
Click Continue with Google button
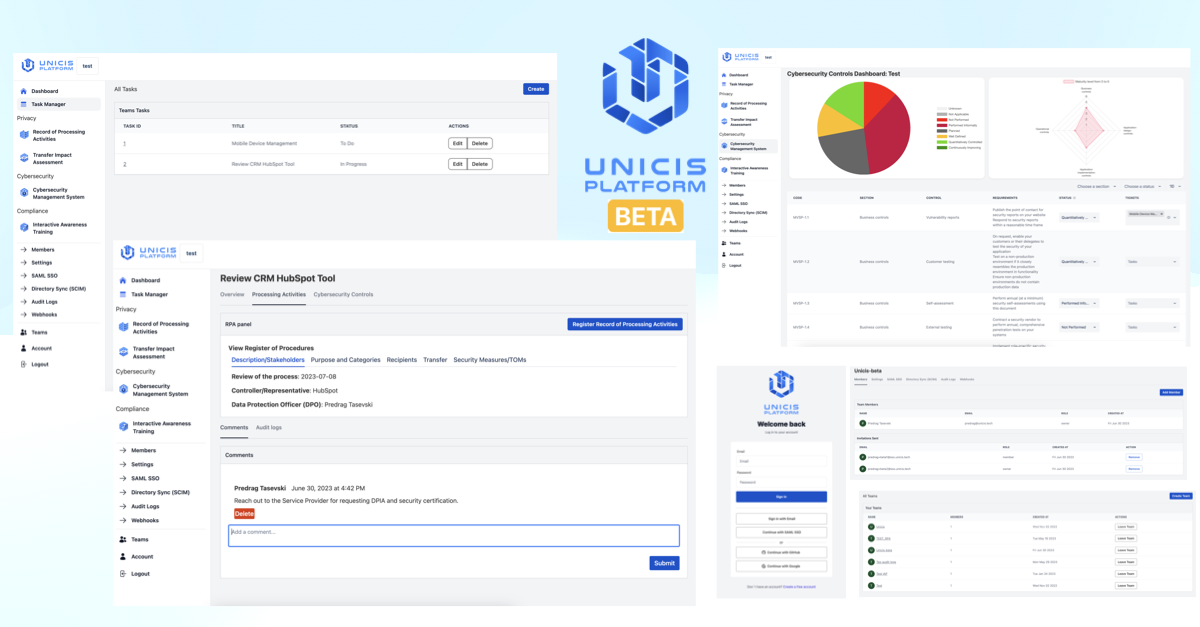(x=781, y=566)
